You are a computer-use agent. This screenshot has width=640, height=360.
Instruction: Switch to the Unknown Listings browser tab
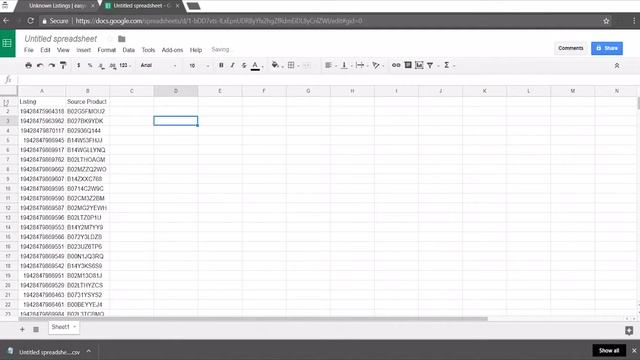click(57, 6)
